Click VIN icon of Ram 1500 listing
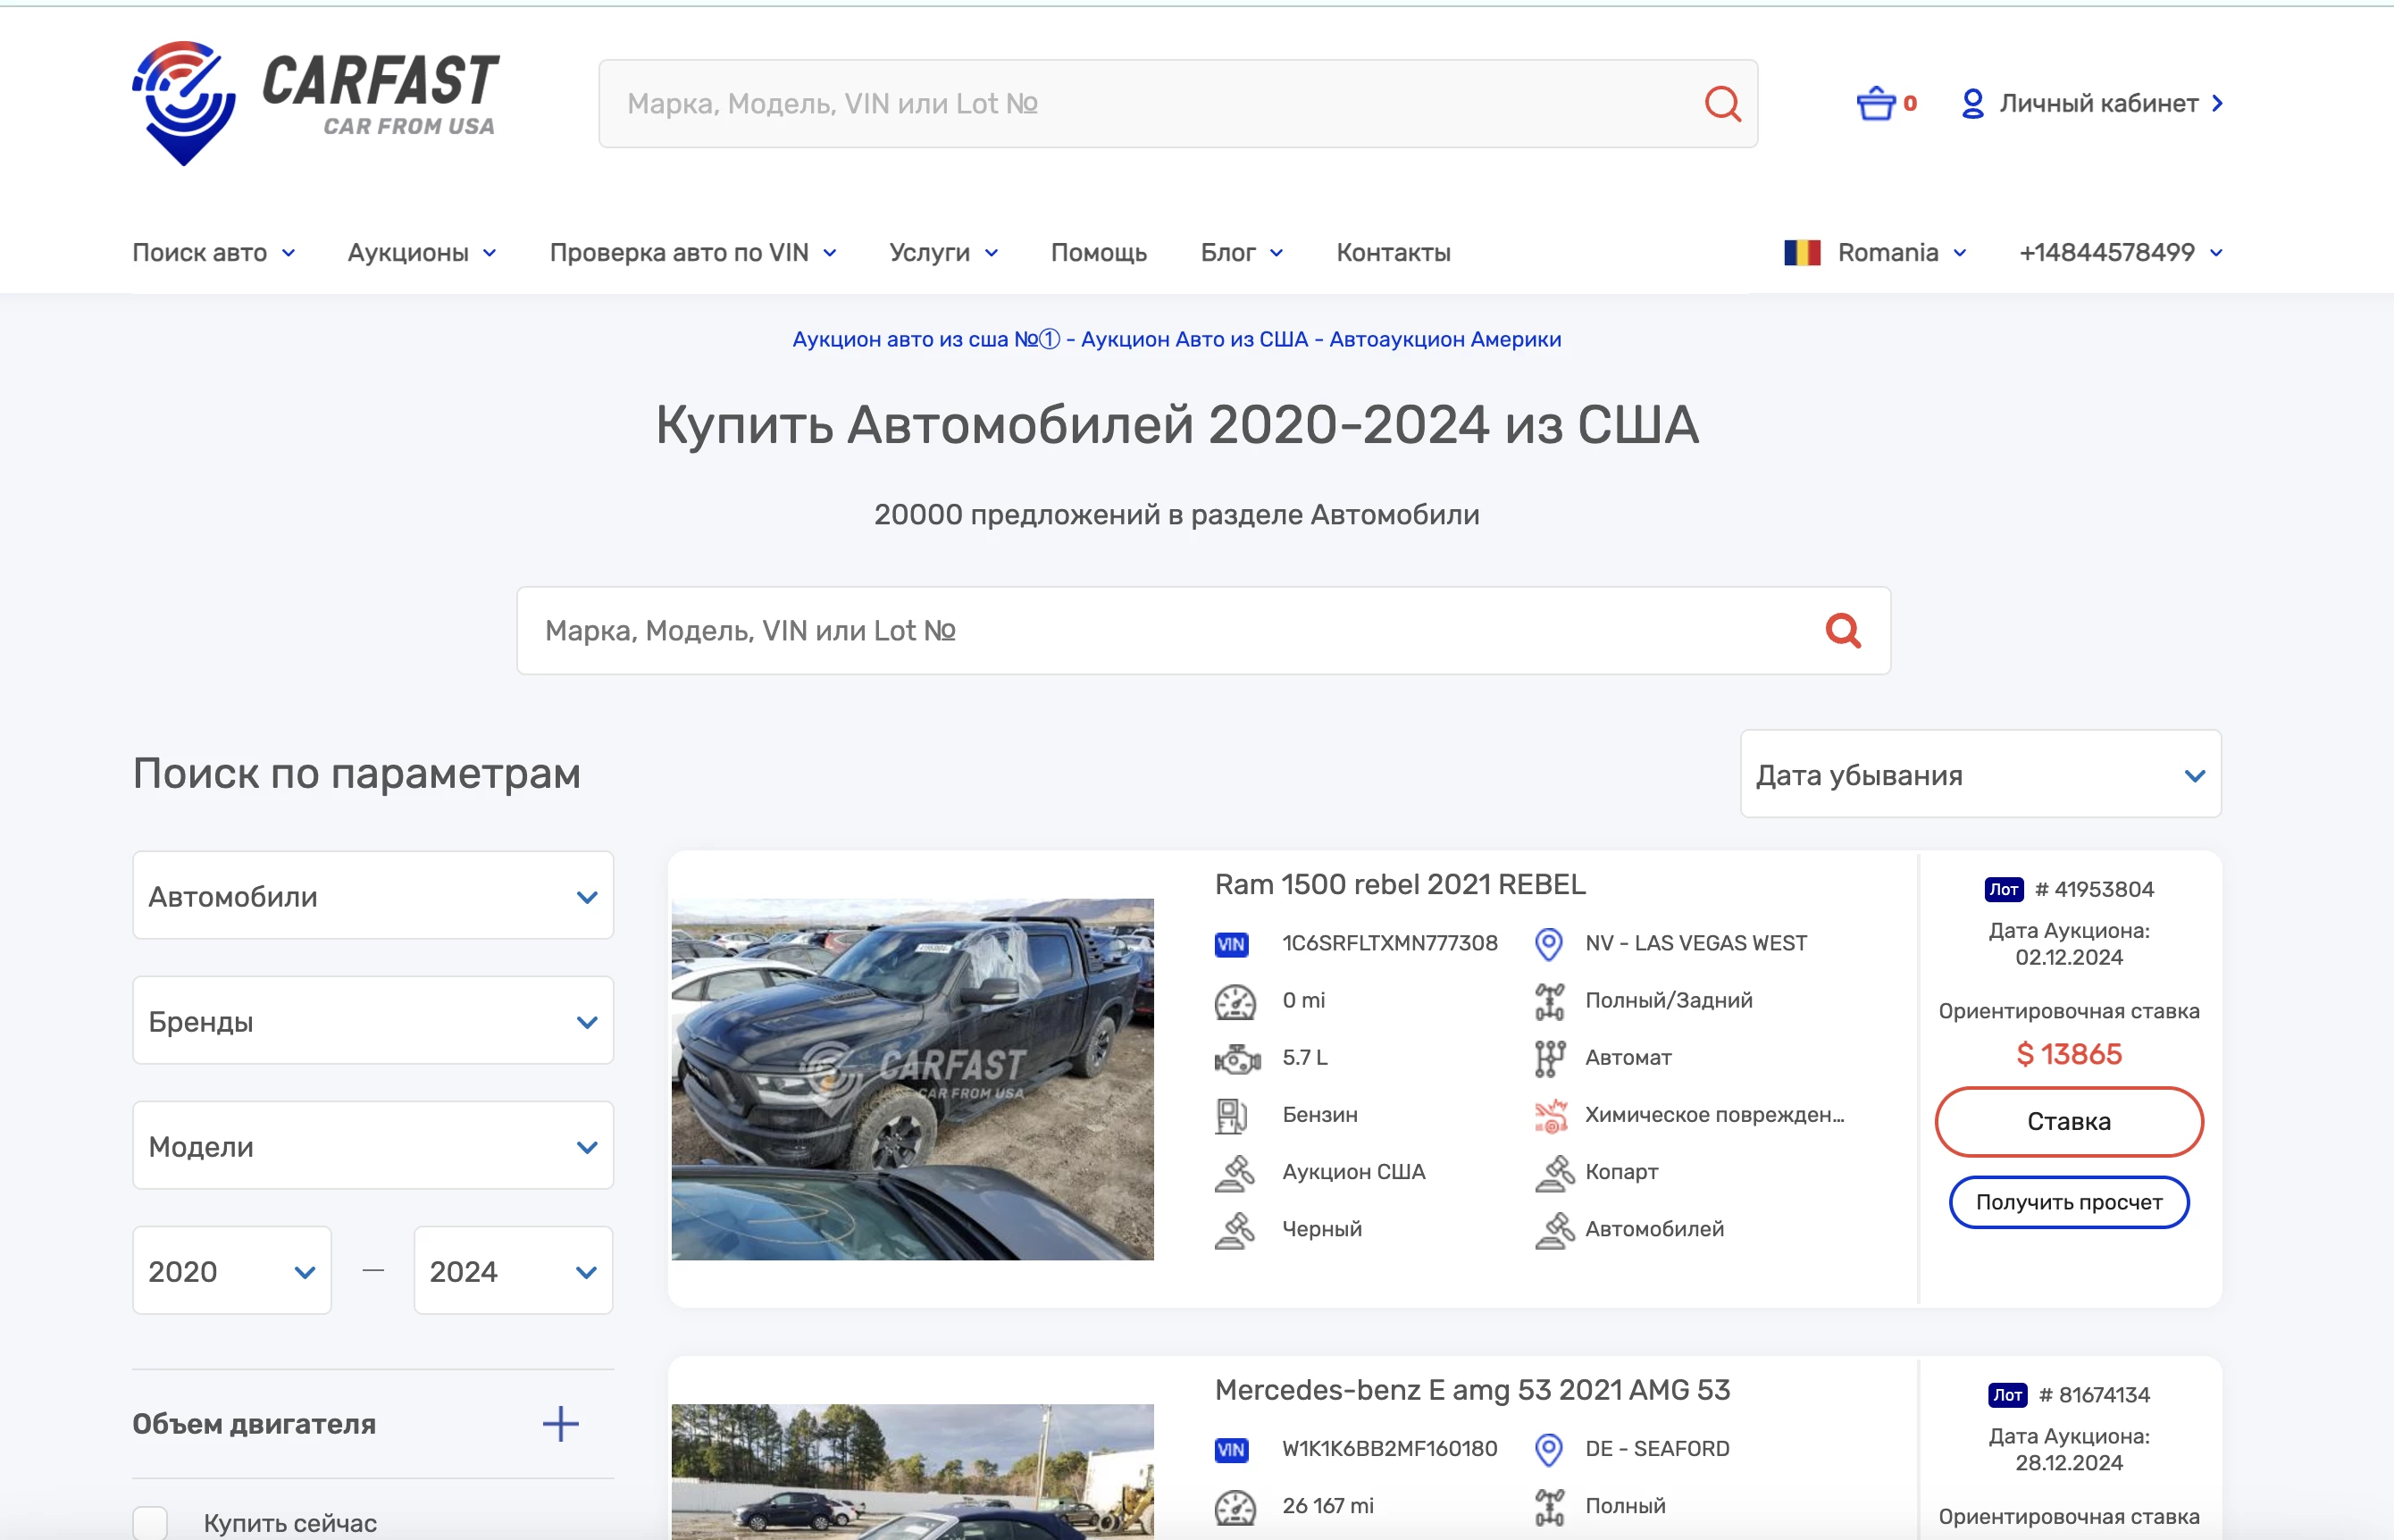 (1231, 943)
